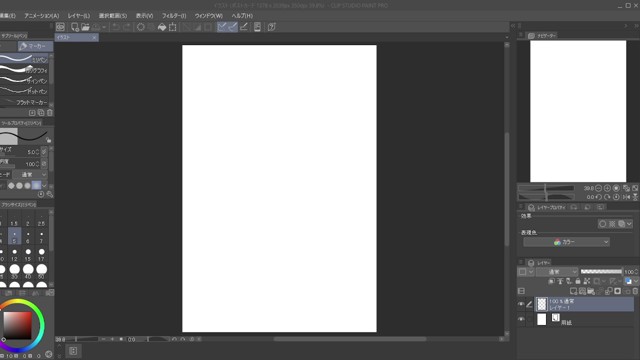Screen dimensions: 640x360
Task: Zoom in using navigator plus icon
Action: click(x=607, y=188)
